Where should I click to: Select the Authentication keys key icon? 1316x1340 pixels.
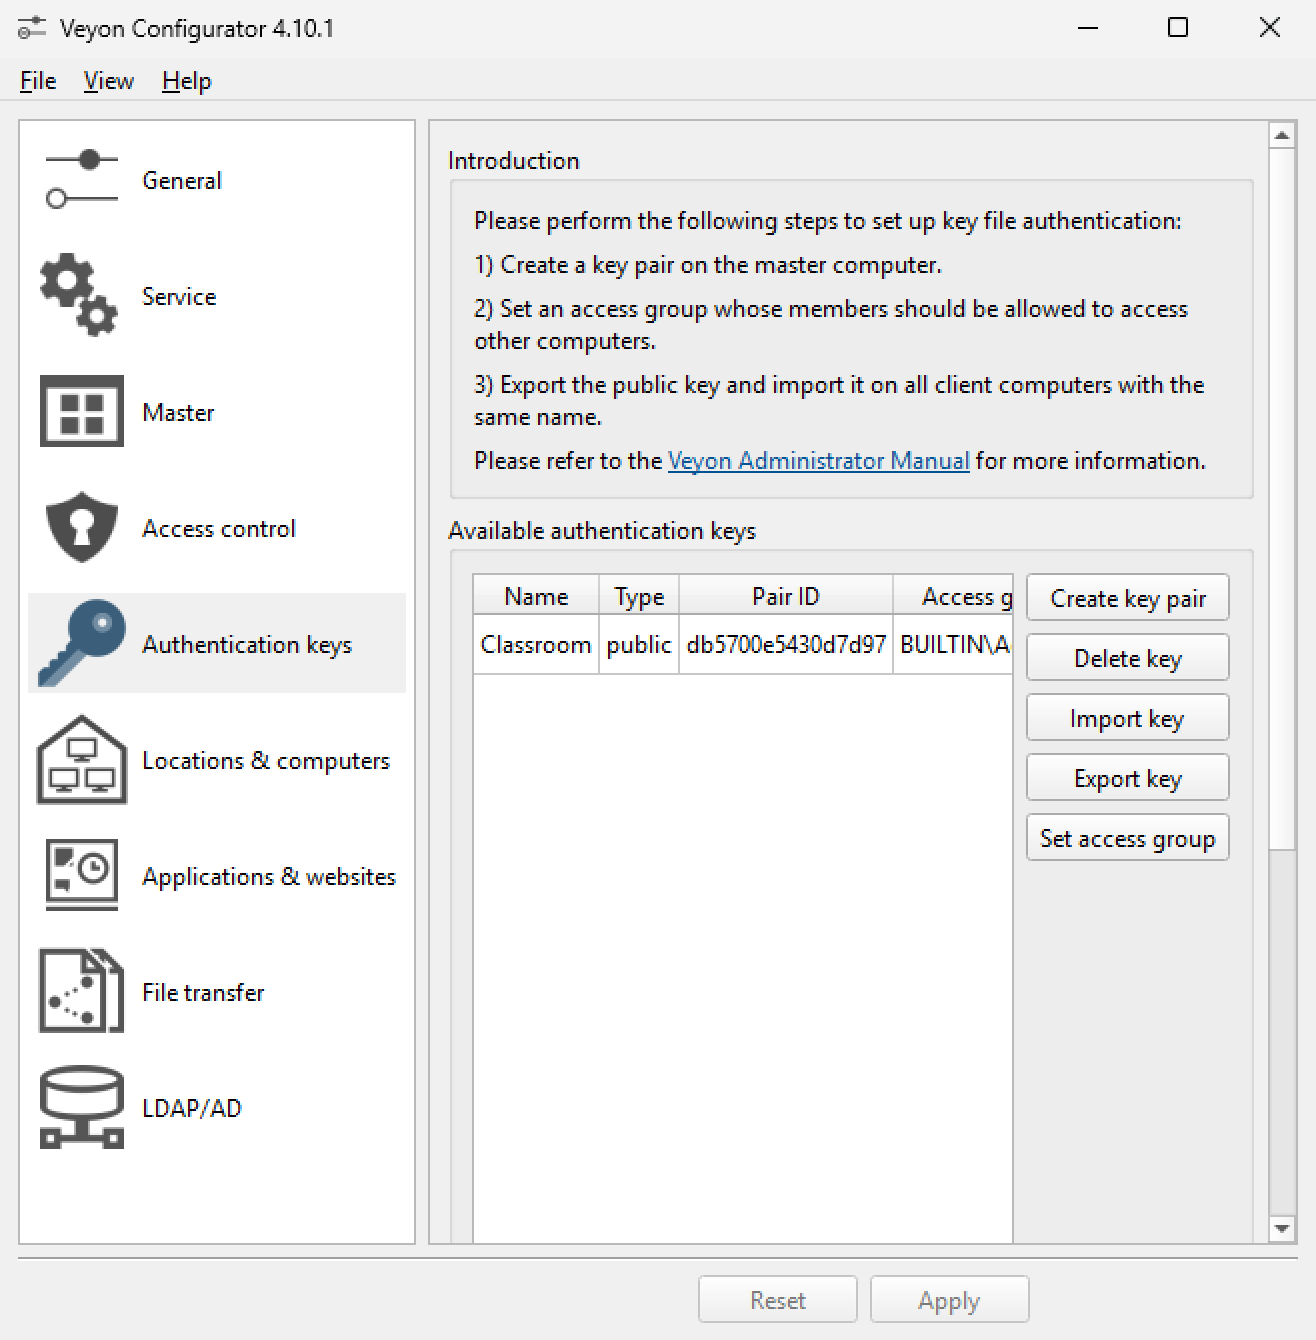[82, 644]
